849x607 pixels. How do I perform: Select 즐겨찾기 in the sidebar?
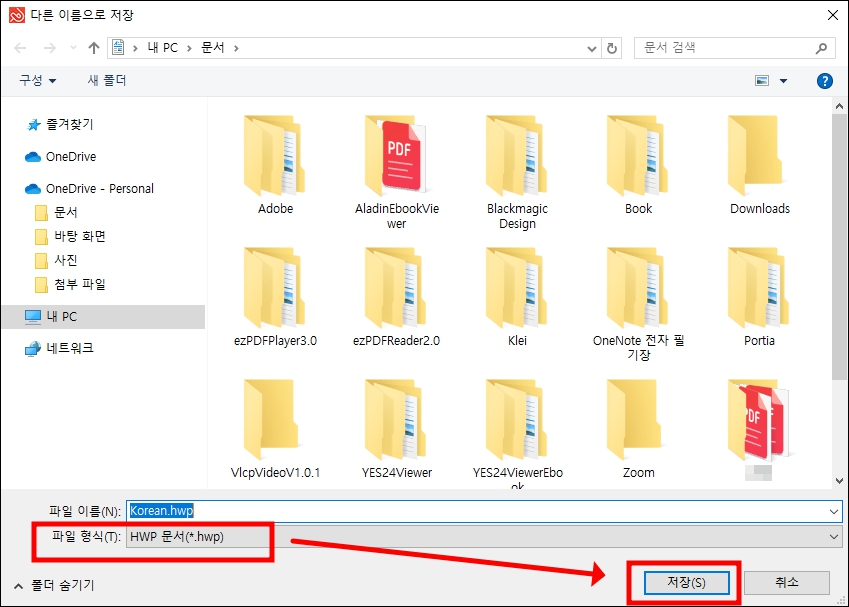coord(61,125)
